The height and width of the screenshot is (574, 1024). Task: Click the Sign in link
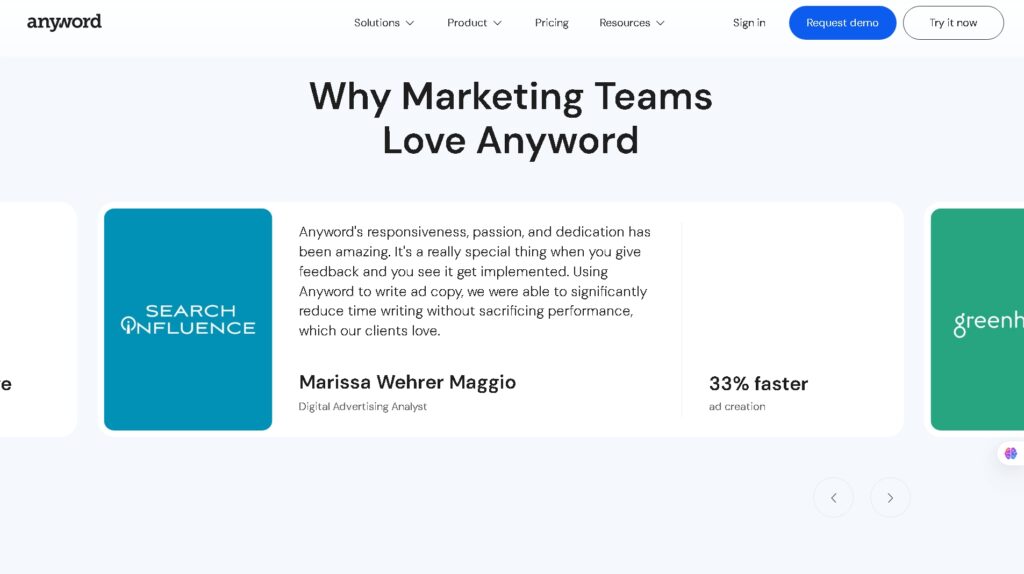[749, 23]
